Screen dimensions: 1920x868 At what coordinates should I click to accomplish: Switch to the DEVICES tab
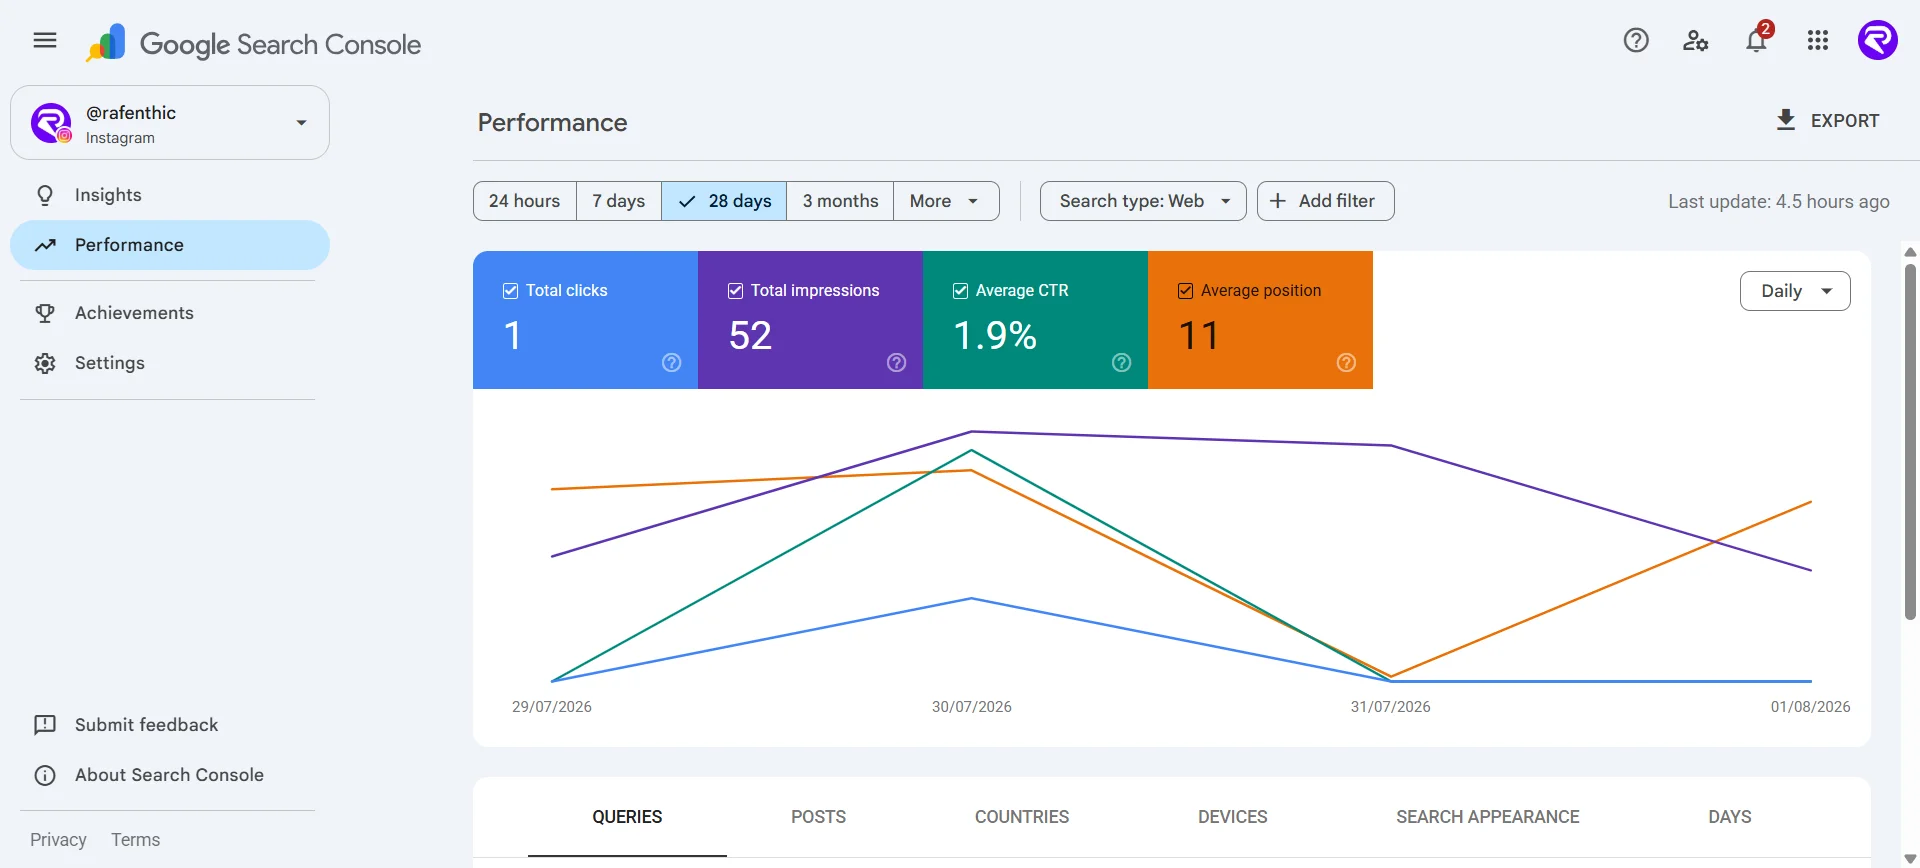pos(1233,817)
